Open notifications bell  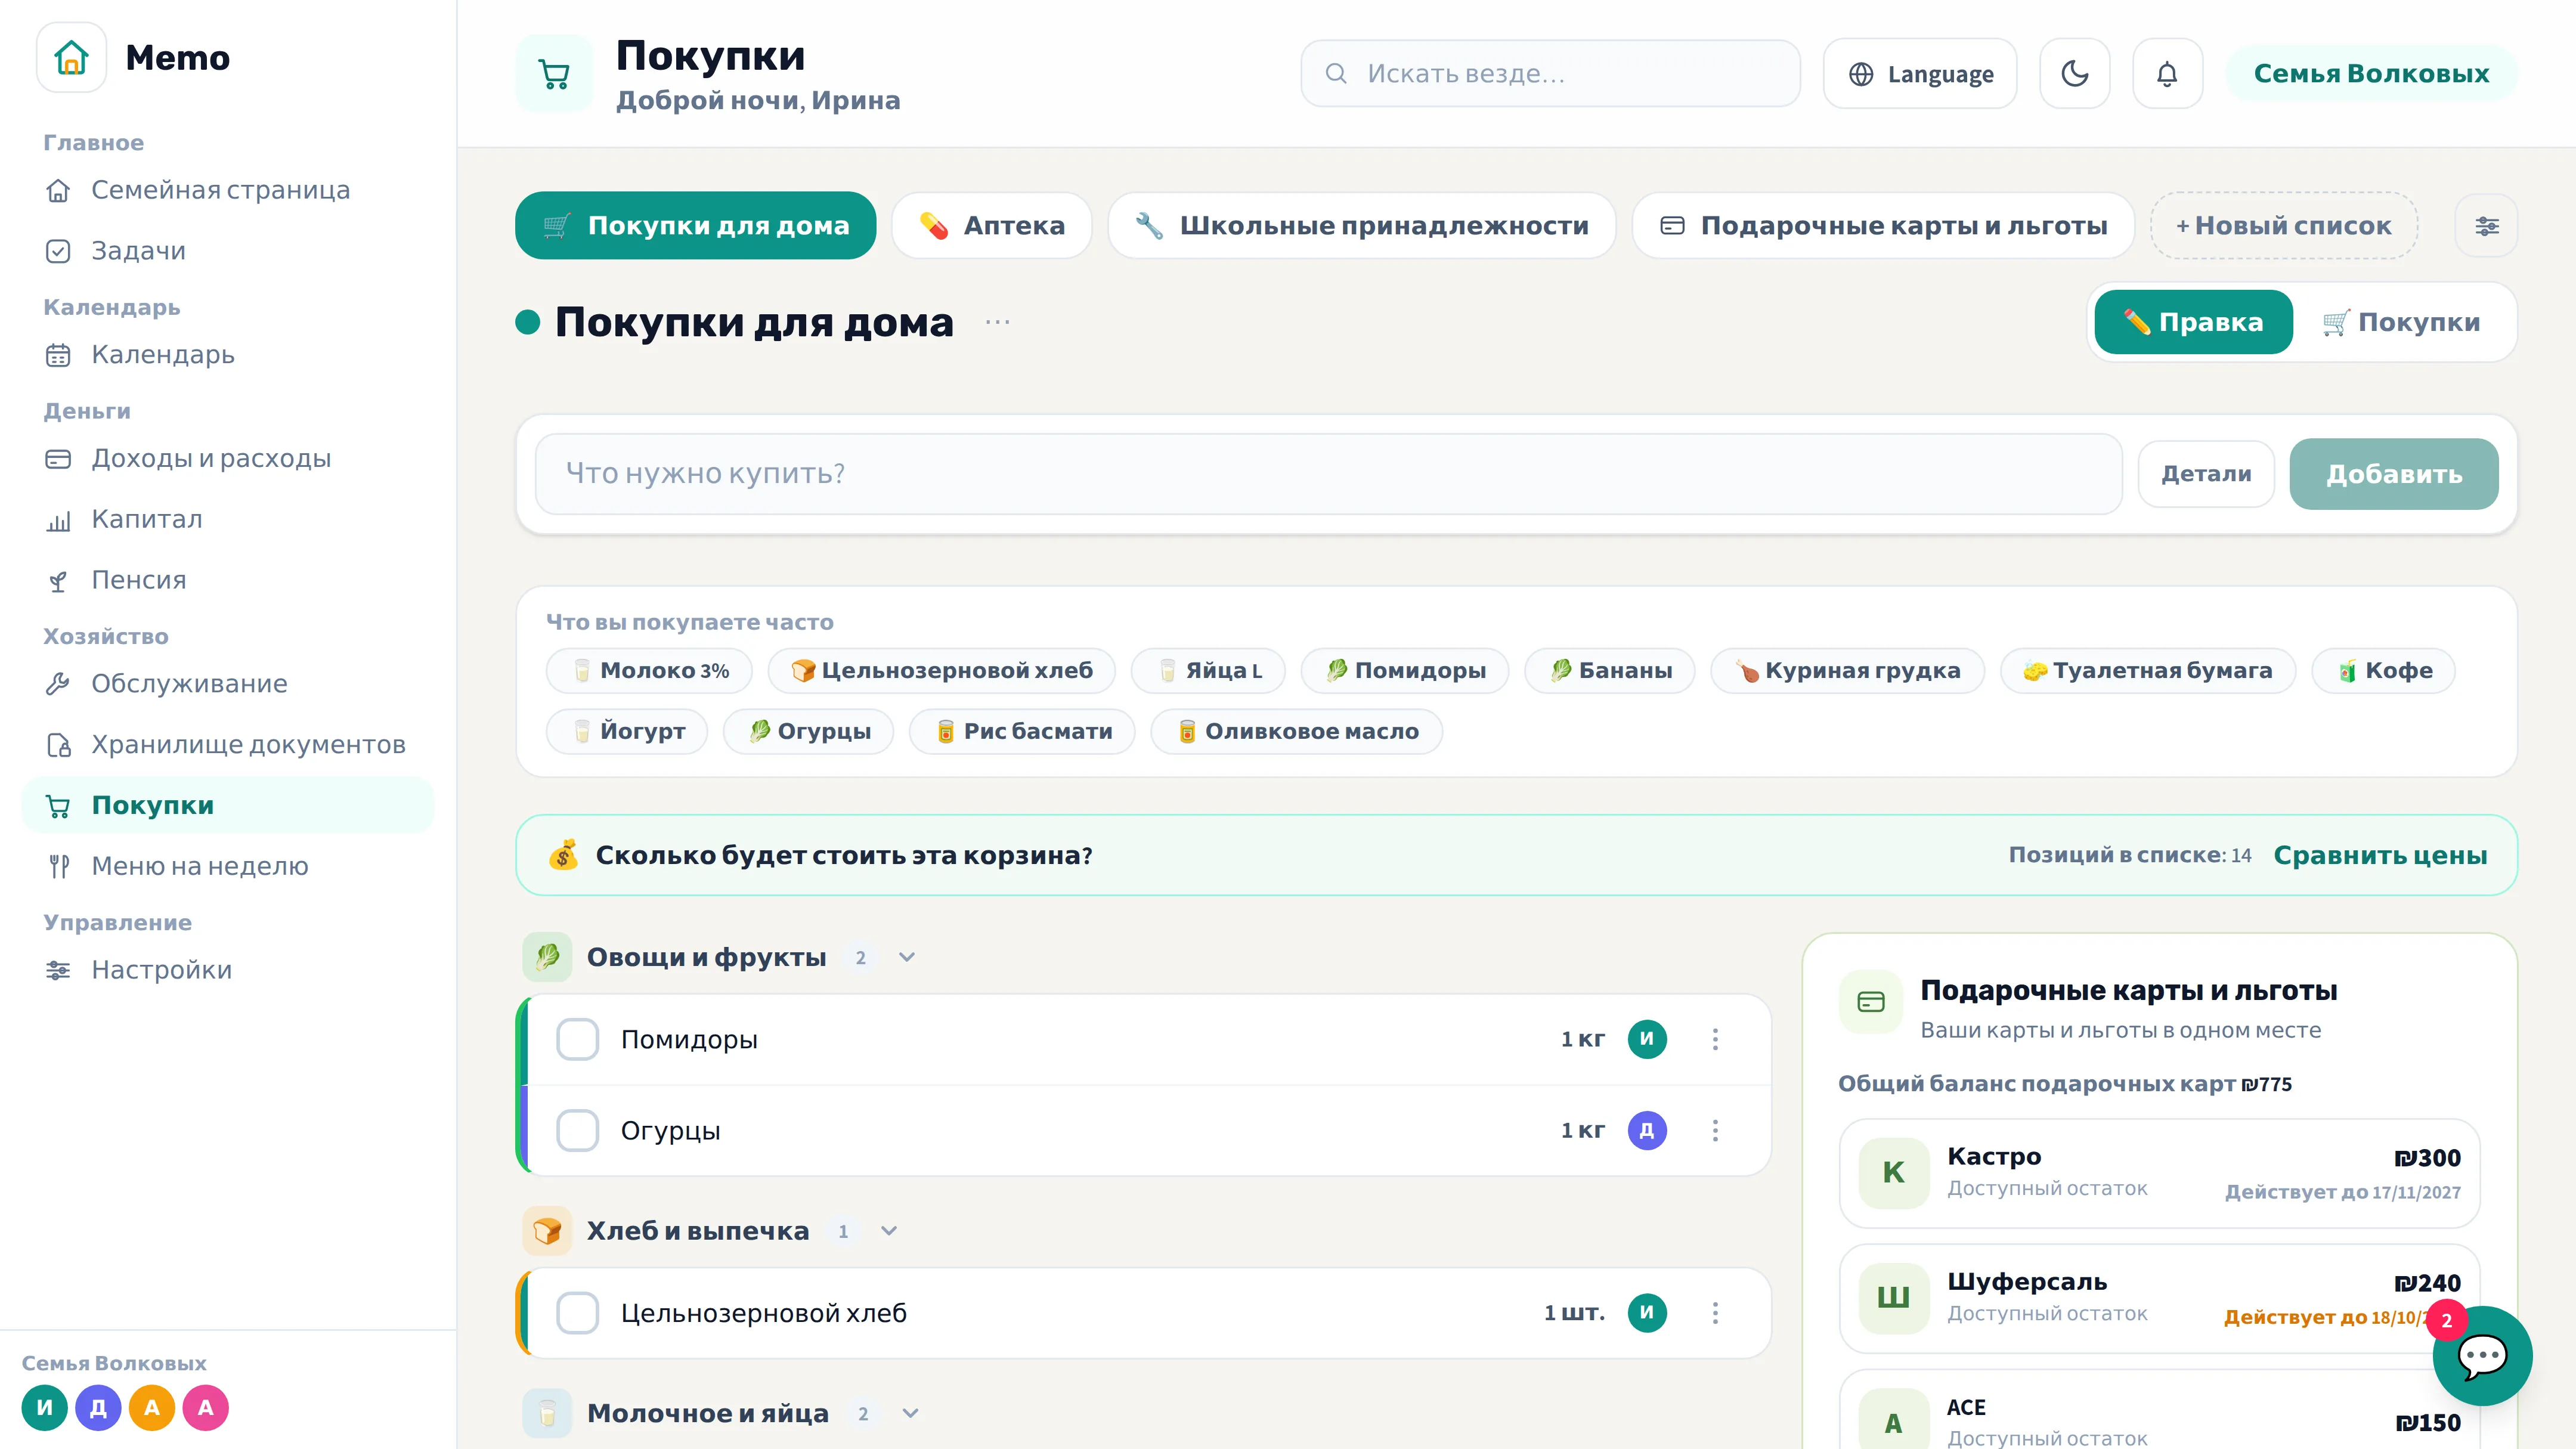tap(2167, 73)
